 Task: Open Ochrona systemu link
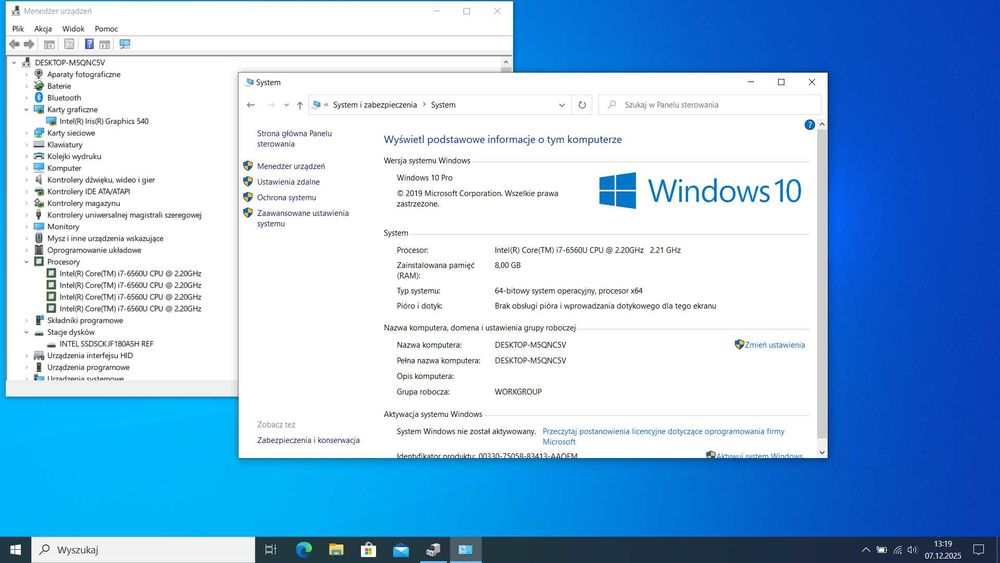[286, 198]
